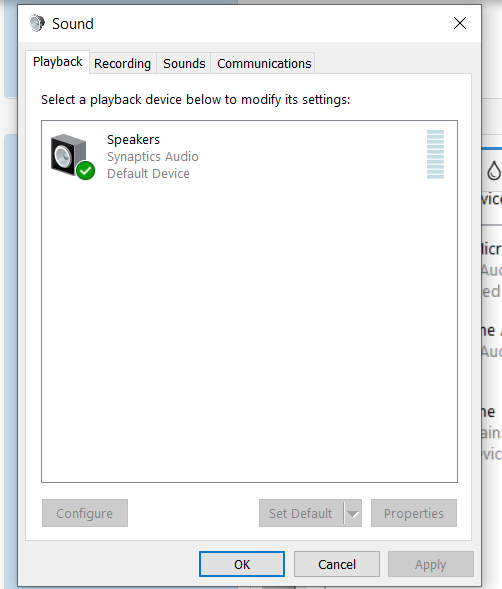
Task: Click the Set Default button
Action: (301, 513)
